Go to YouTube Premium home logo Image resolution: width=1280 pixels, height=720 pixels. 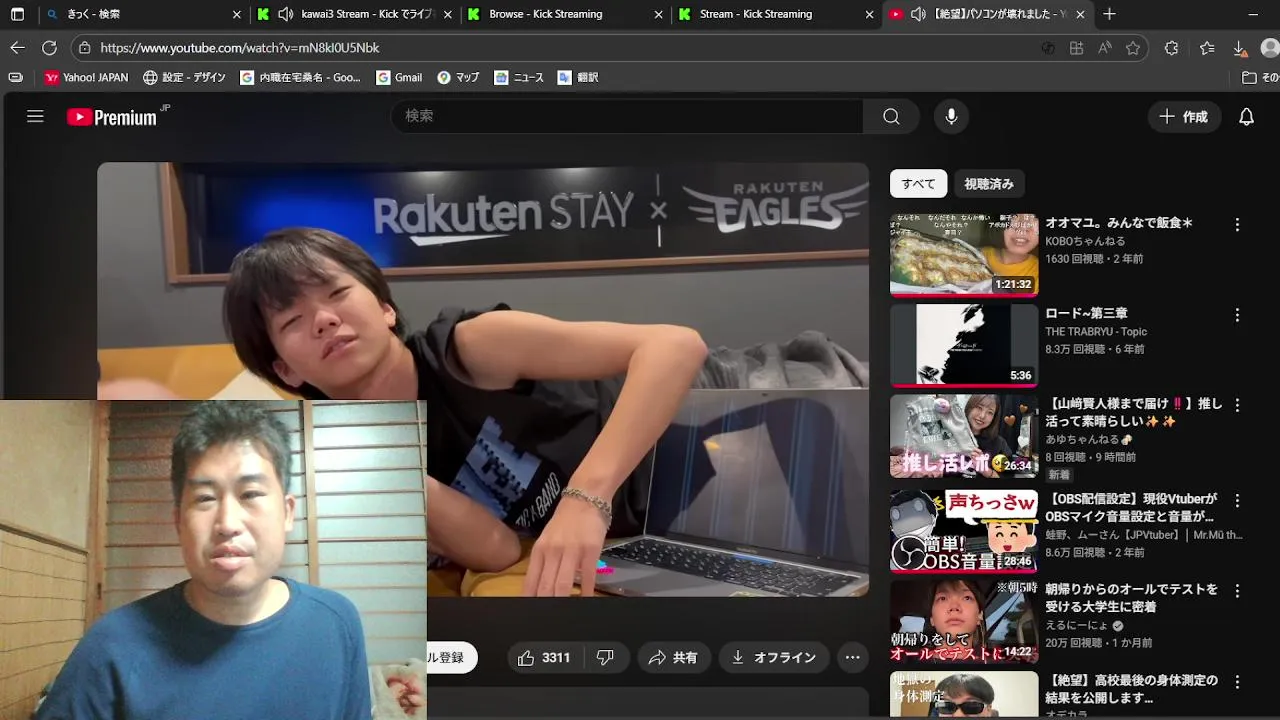click(113, 117)
